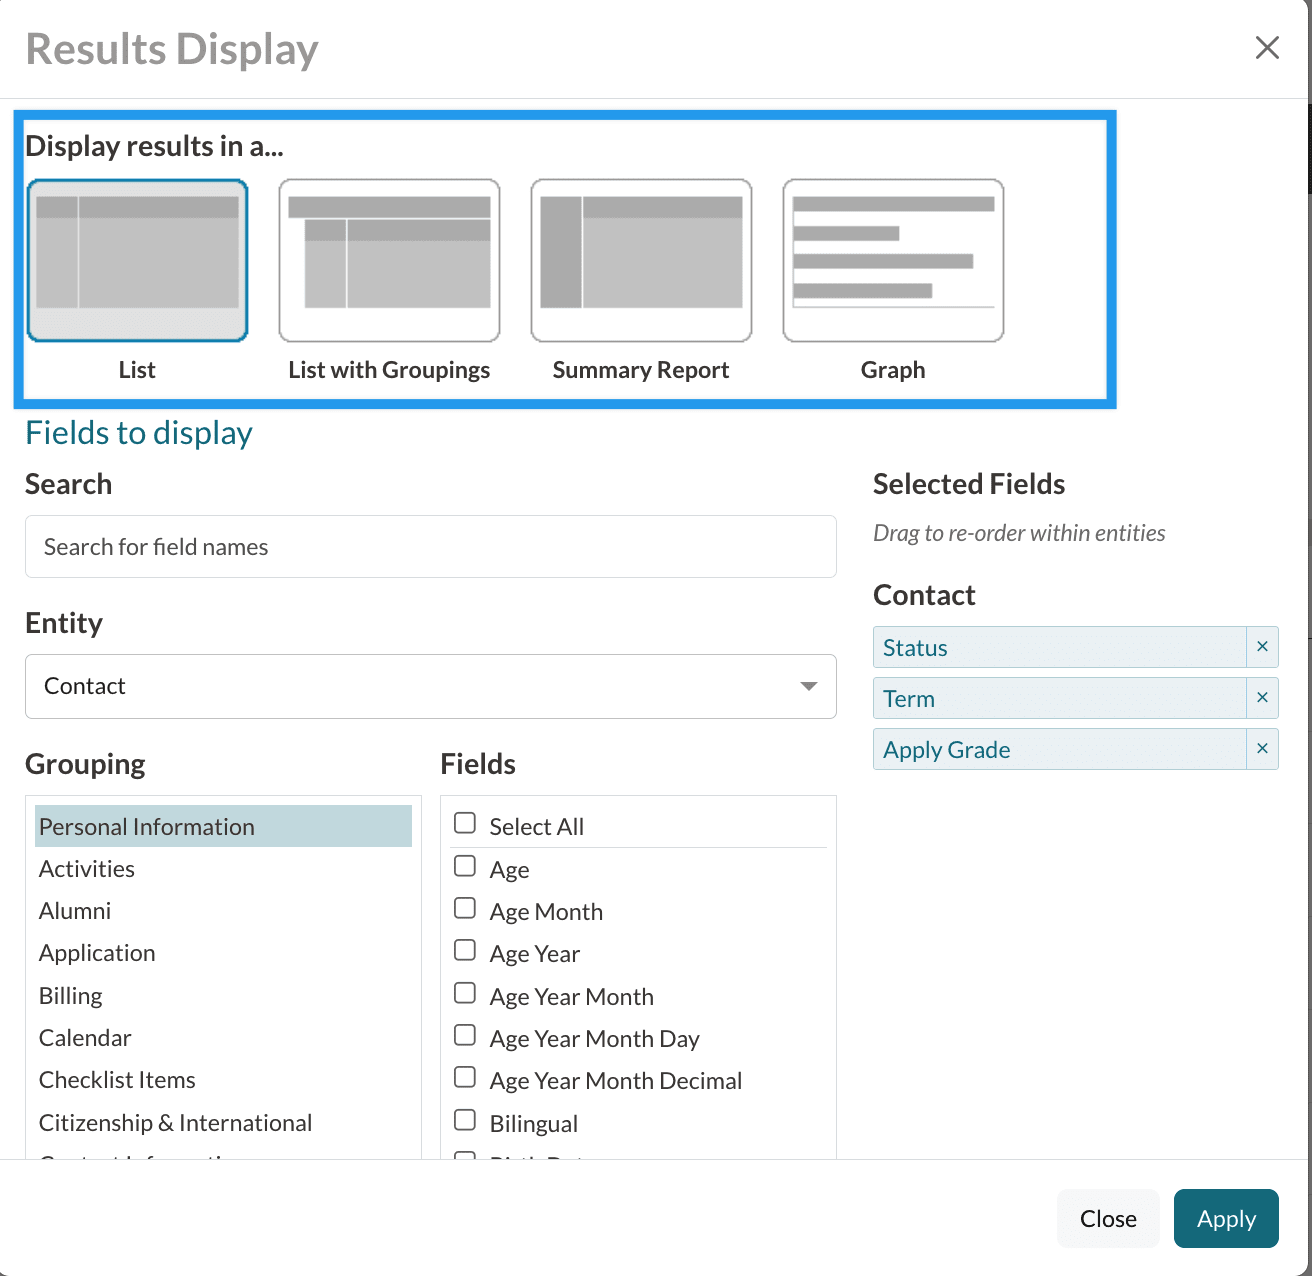Enable the Age field checkbox
Viewport: 1312px width, 1276px height.
pos(465,866)
